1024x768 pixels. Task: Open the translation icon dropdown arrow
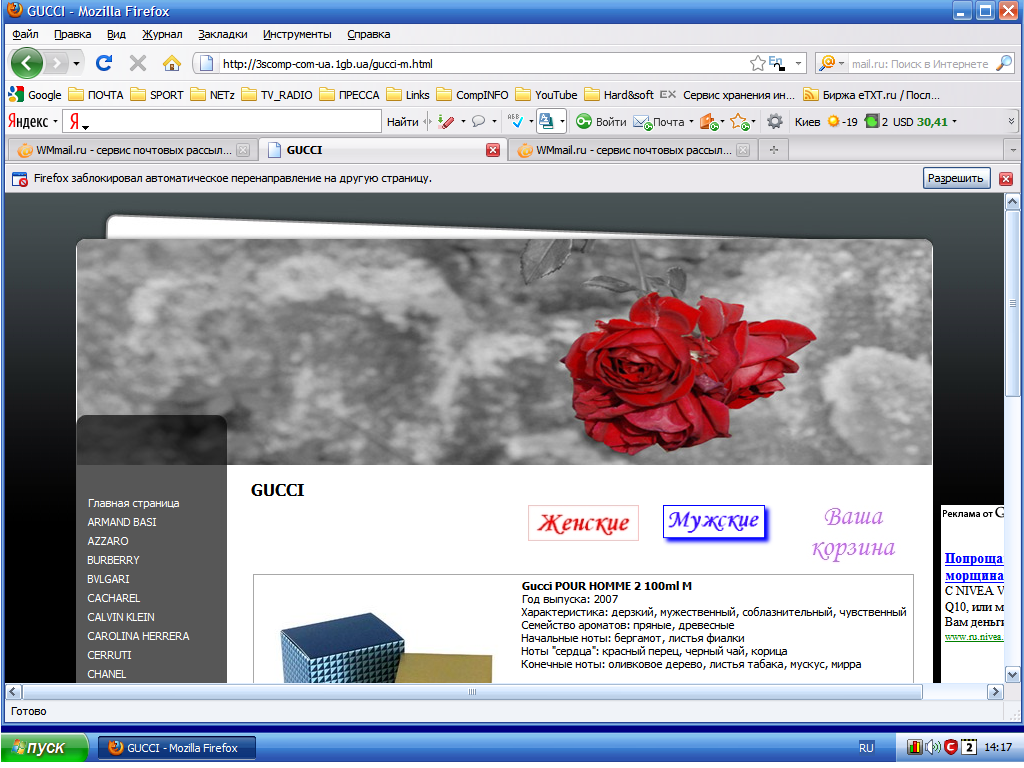[x=562, y=121]
